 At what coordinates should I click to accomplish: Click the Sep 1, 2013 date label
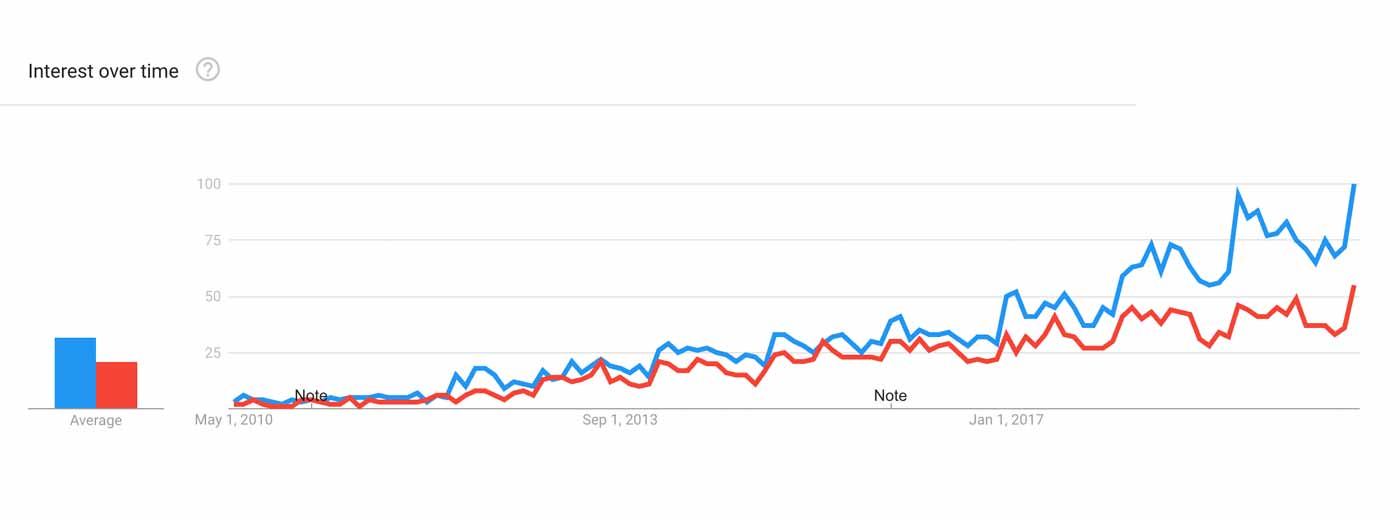[620, 420]
